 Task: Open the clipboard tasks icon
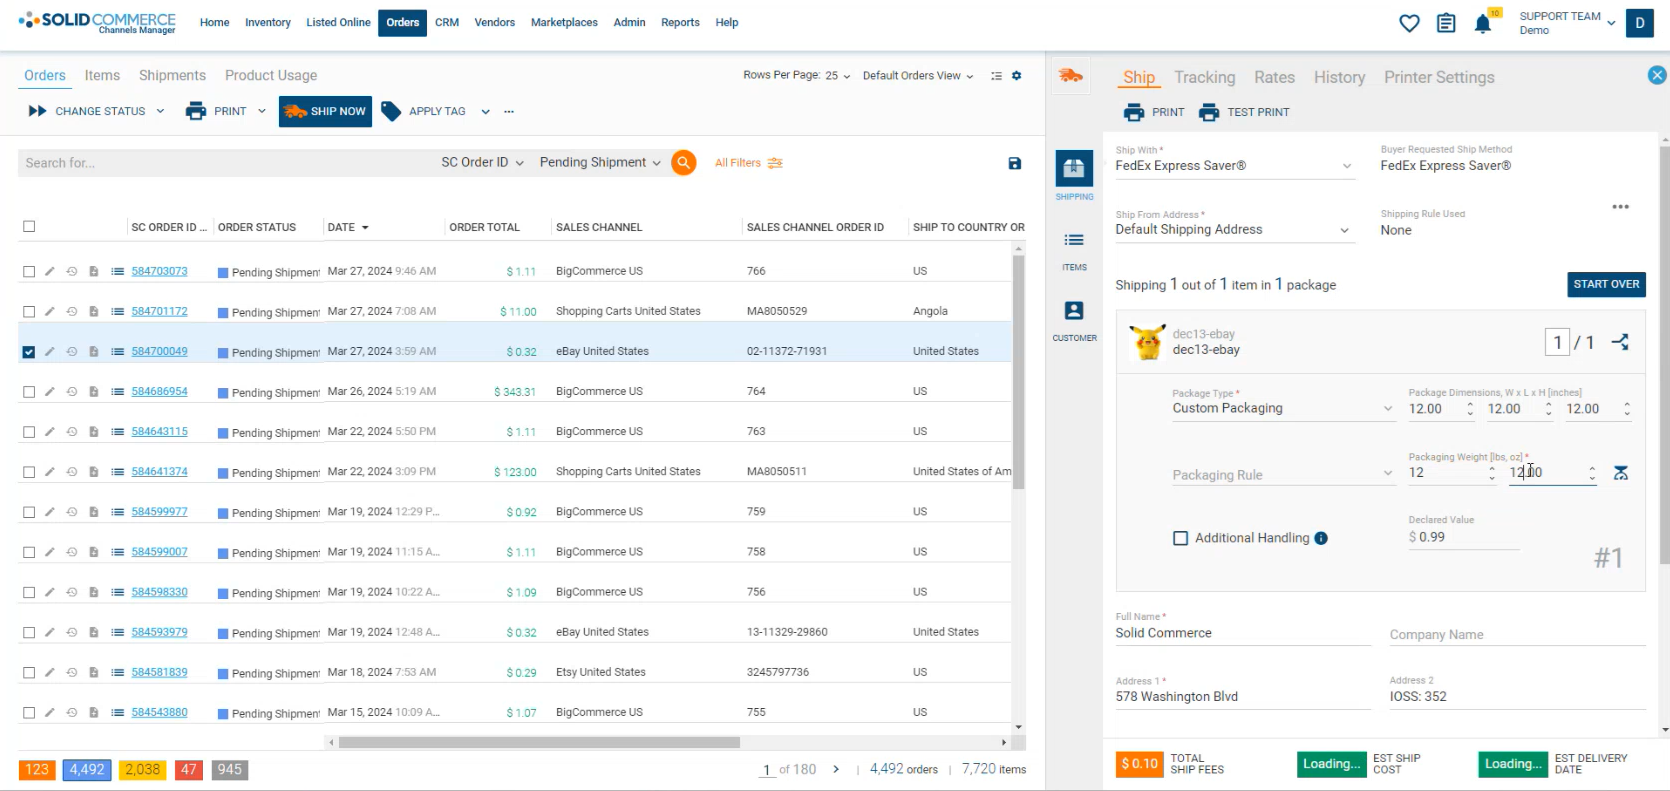point(1446,23)
